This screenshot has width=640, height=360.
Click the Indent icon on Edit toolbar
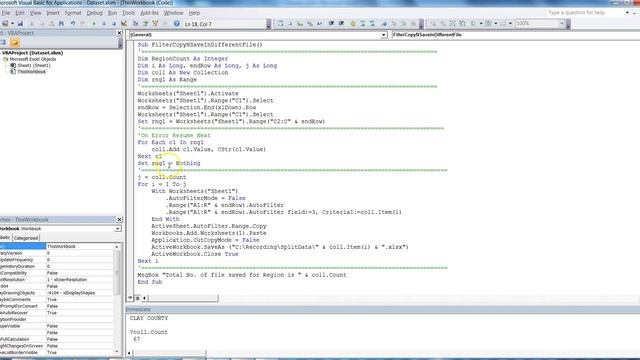331,24
